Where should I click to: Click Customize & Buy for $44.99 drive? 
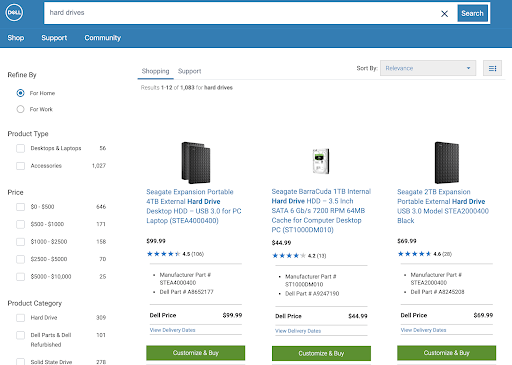(x=321, y=353)
